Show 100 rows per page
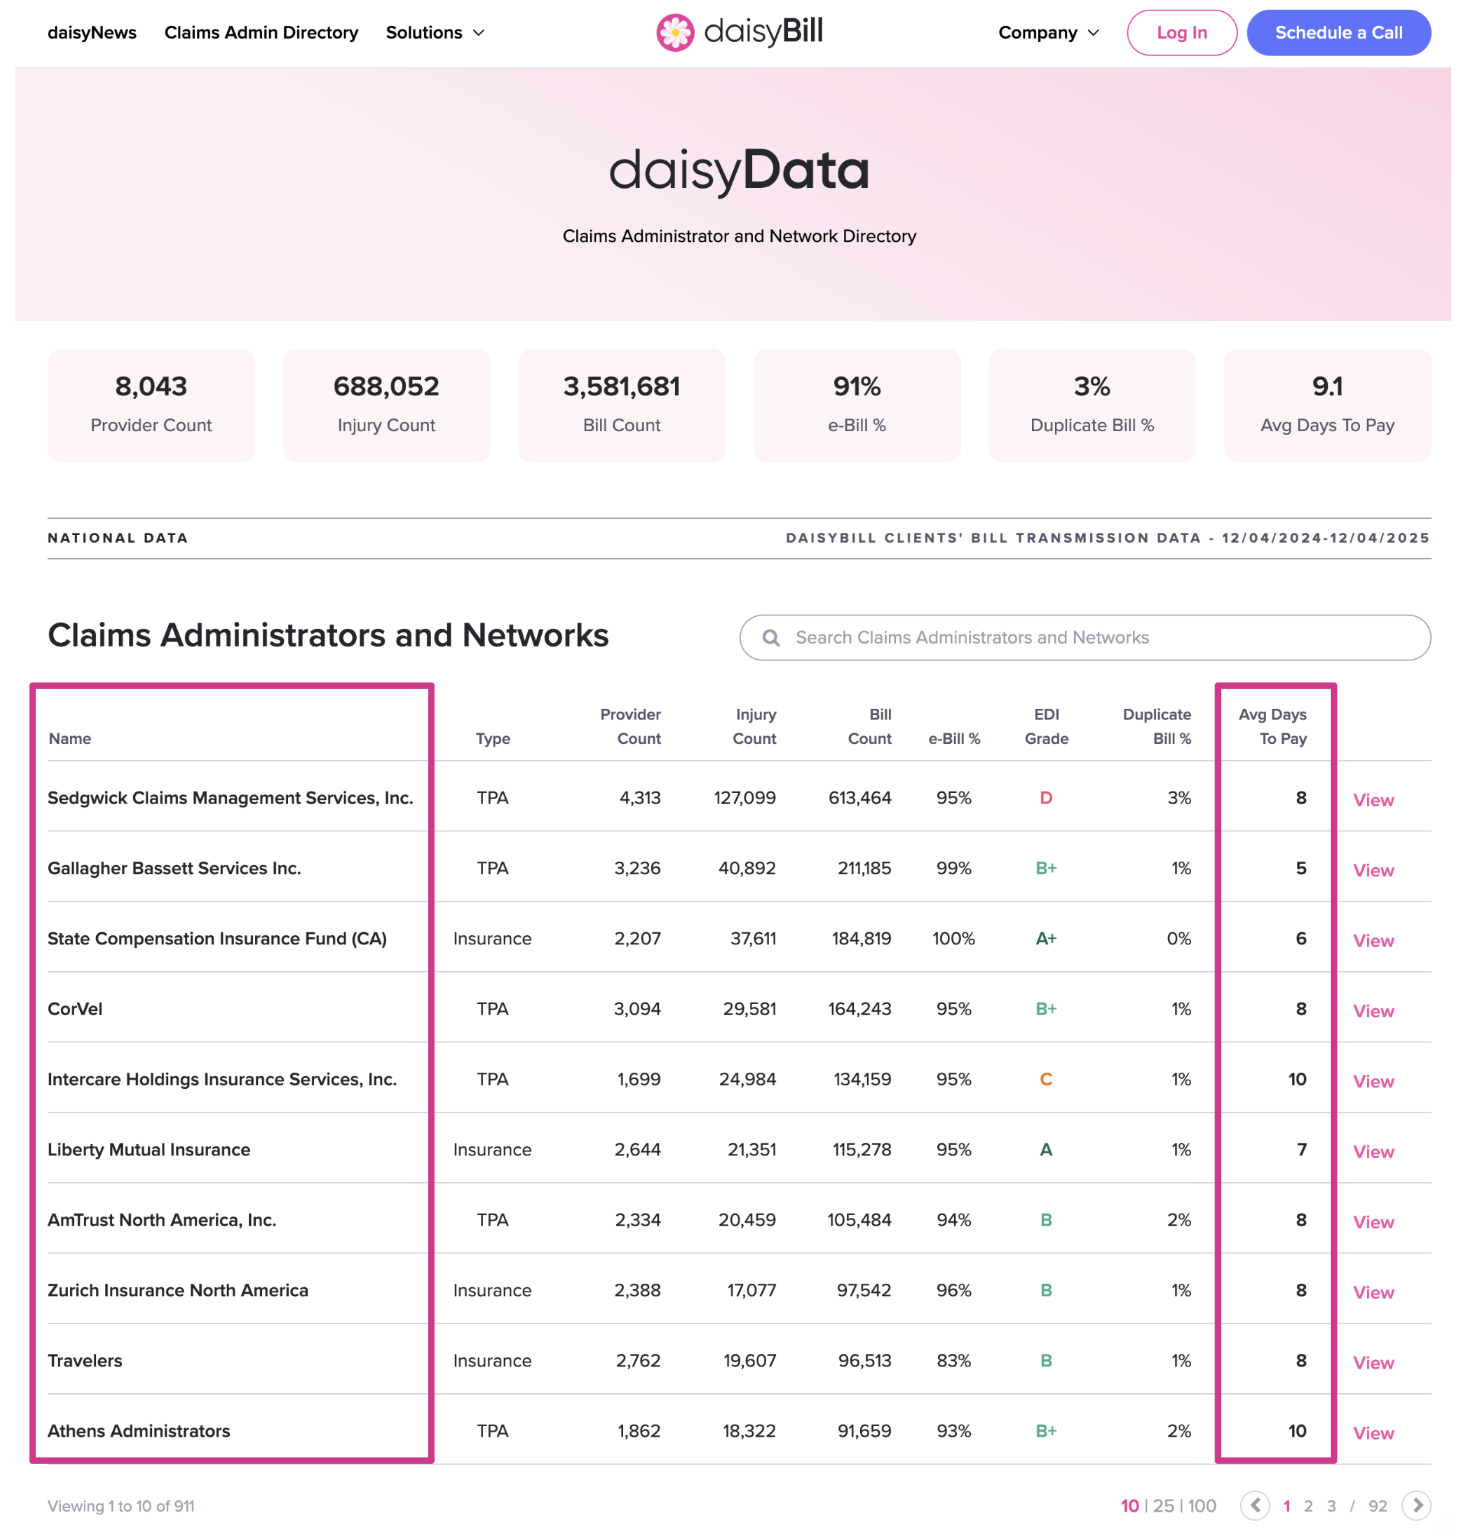This screenshot has height=1538, width=1472. coord(1202,1506)
